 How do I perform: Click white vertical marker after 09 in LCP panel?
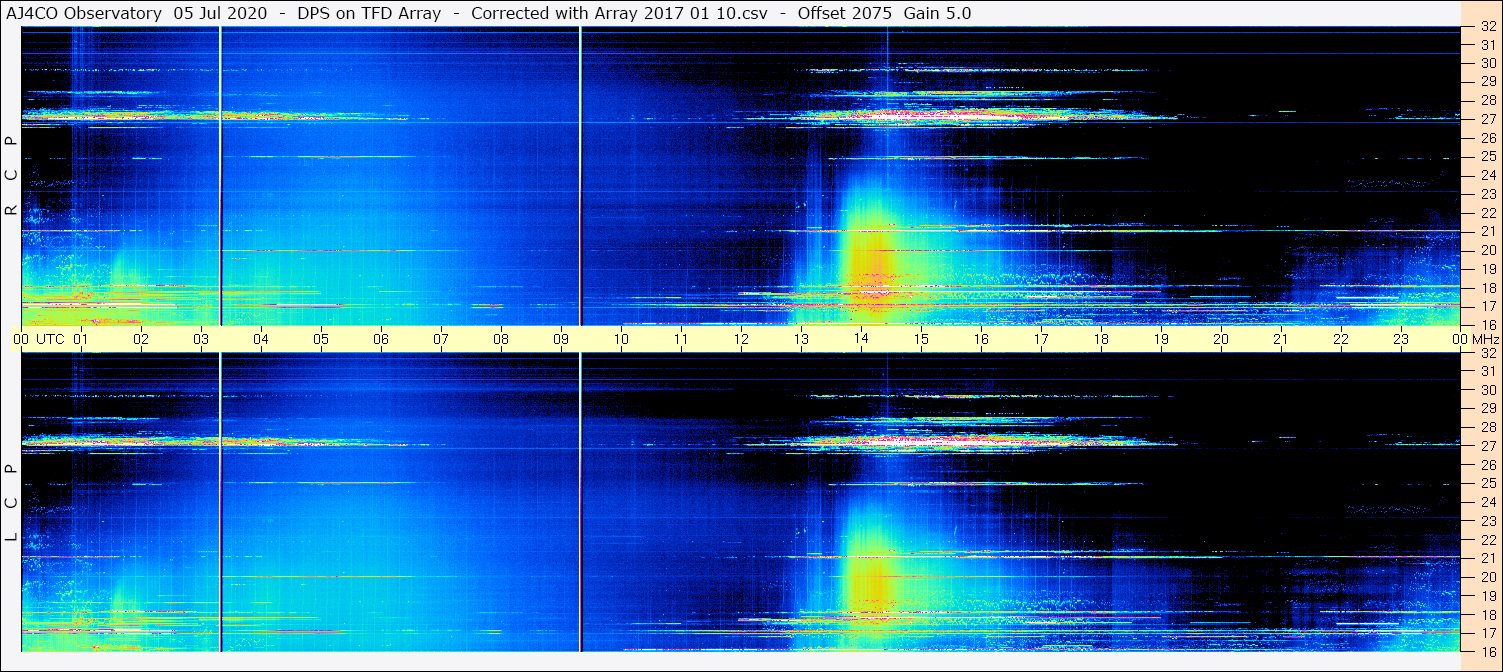click(580, 502)
